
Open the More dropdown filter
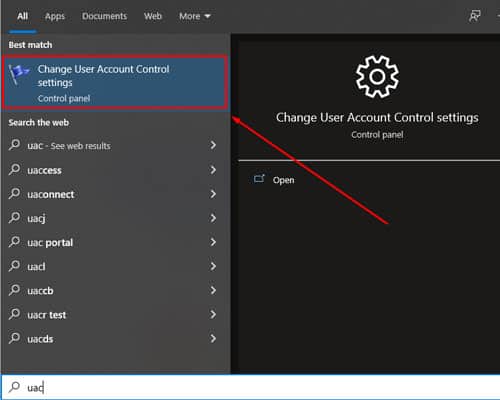click(x=195, y=16)
